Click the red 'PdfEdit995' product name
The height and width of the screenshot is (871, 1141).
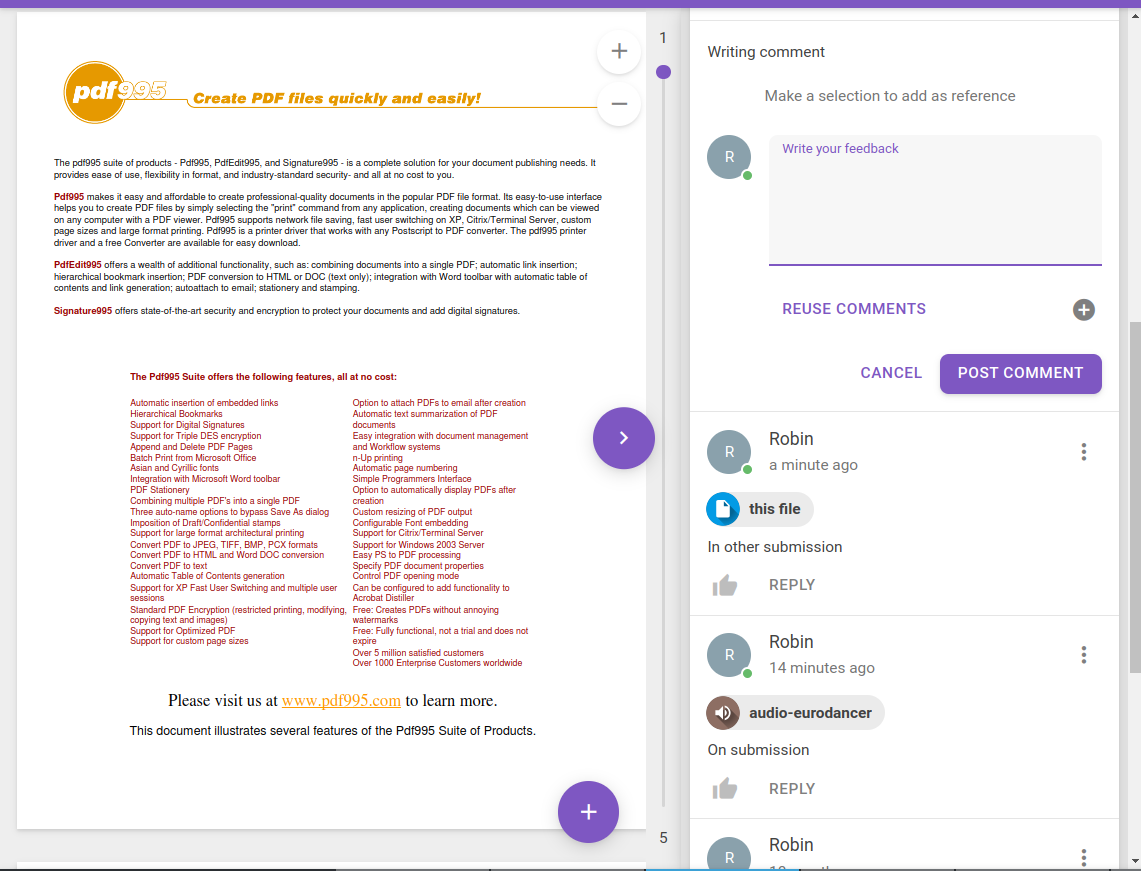78,265
